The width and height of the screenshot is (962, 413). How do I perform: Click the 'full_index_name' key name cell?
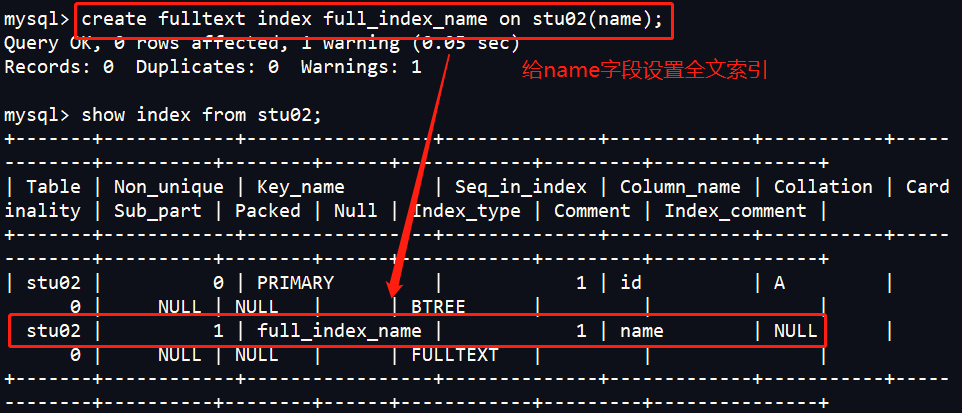click(339, 331)
